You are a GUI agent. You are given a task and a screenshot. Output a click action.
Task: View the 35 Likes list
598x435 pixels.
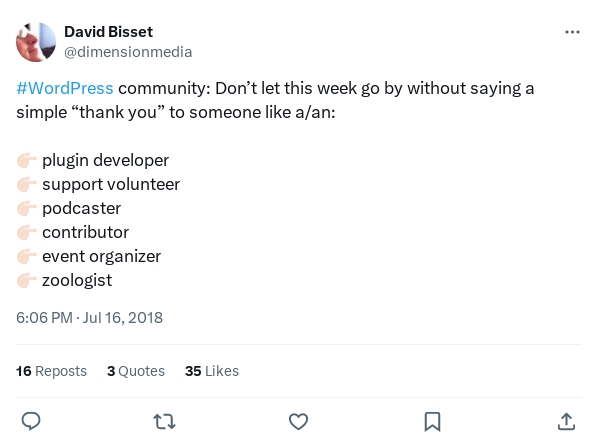point(212,371)
